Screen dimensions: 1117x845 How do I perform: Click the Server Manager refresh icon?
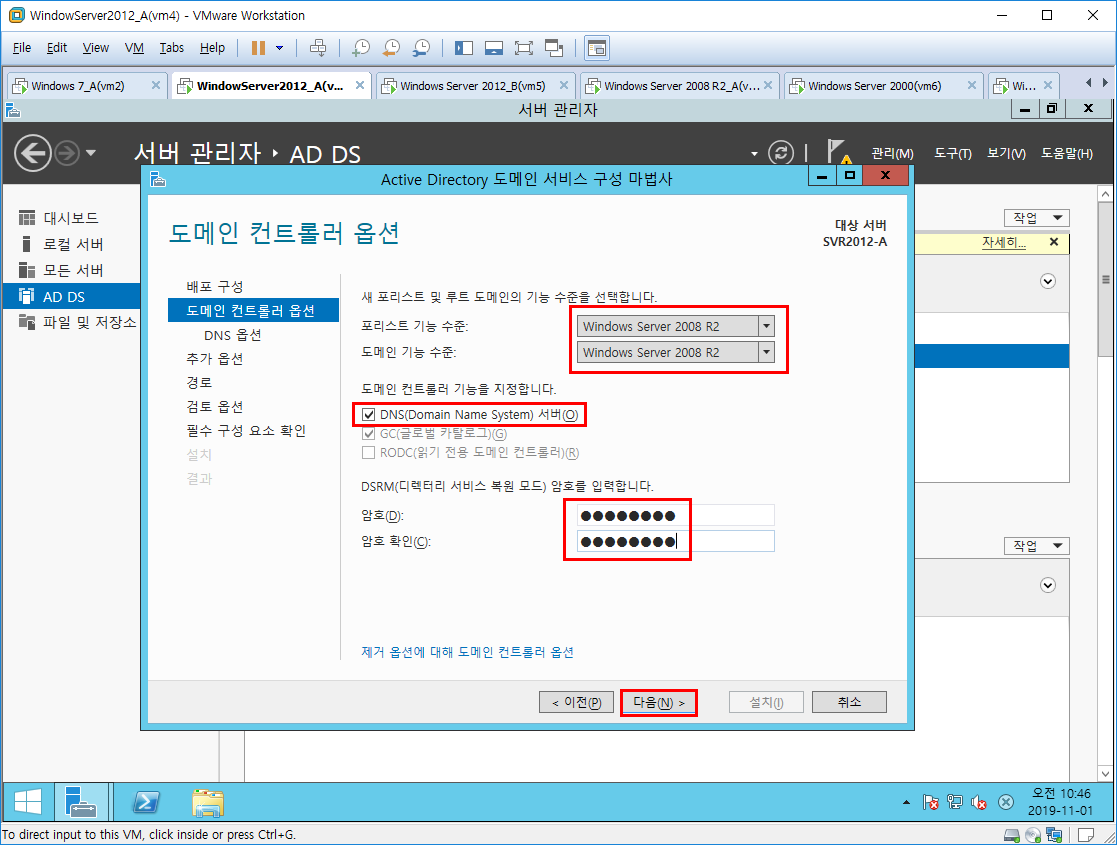click(x=781, y=152)
